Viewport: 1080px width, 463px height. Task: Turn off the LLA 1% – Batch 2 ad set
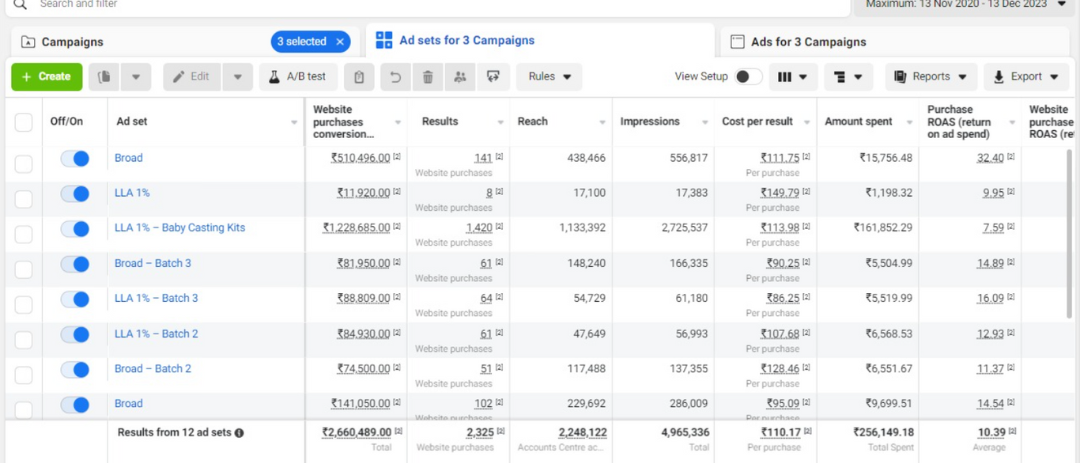(x=74, y=334)
